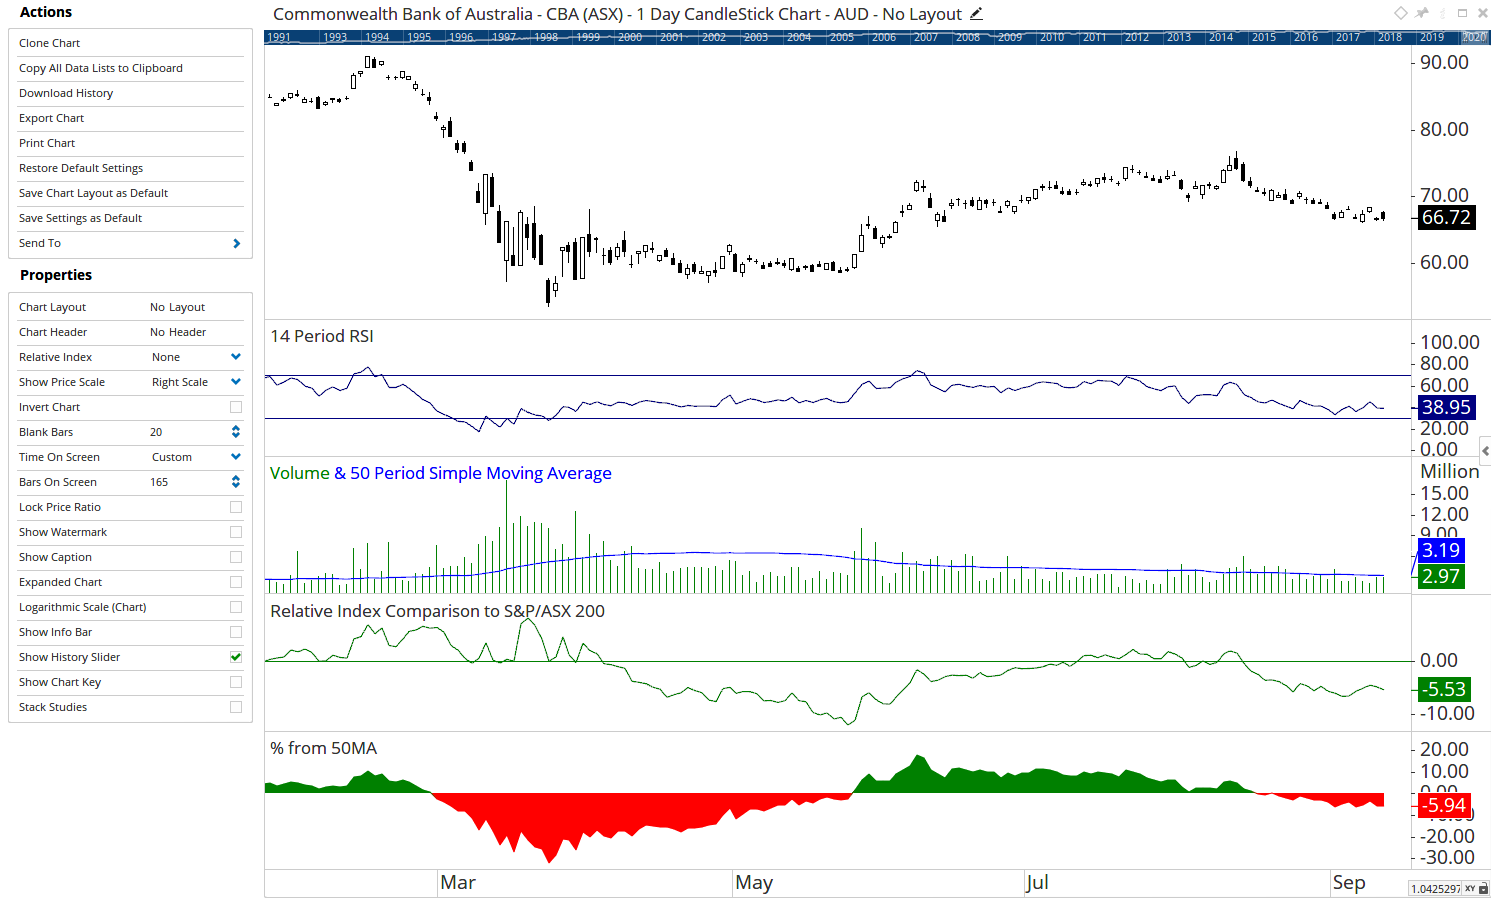Click Save Settings as Default
This screenshot has width=1491, height=901.
pos(130,218)
